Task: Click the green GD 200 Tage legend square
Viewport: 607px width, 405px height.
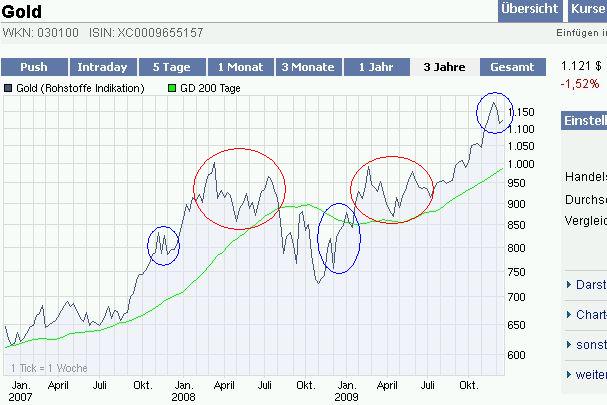Action: (x=172, y=88)
